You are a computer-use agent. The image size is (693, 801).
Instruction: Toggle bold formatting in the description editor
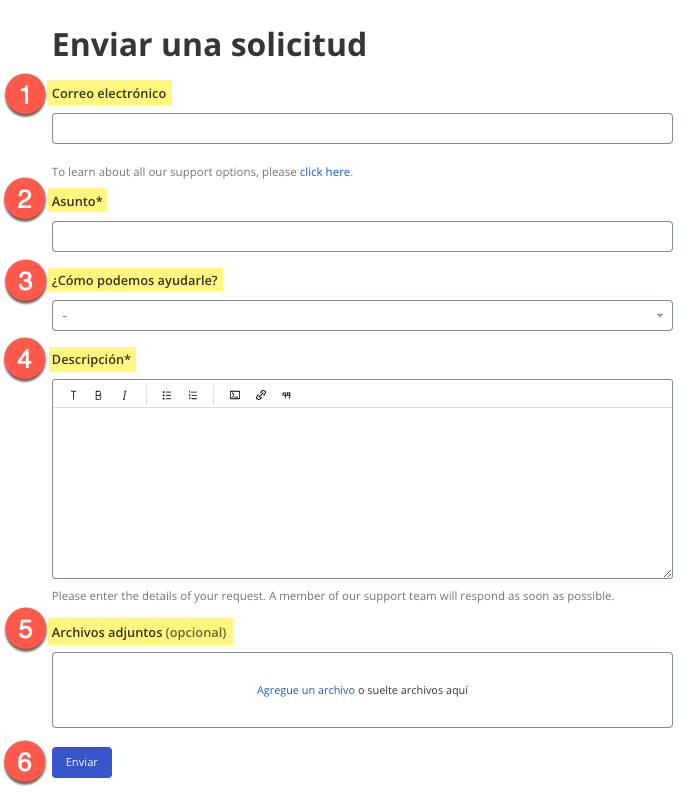(x=98, y=395)
